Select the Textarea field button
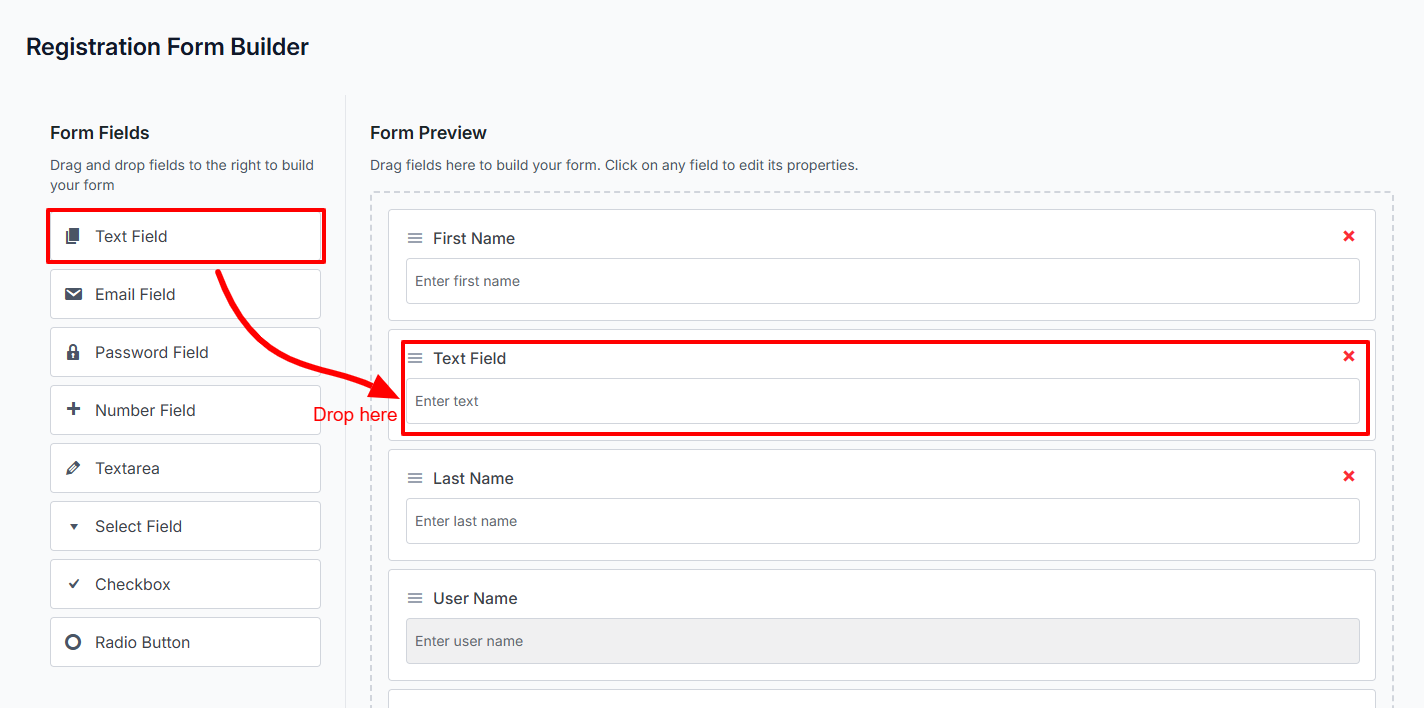This screenshot has width=1424, height=708. click(185, 468)
